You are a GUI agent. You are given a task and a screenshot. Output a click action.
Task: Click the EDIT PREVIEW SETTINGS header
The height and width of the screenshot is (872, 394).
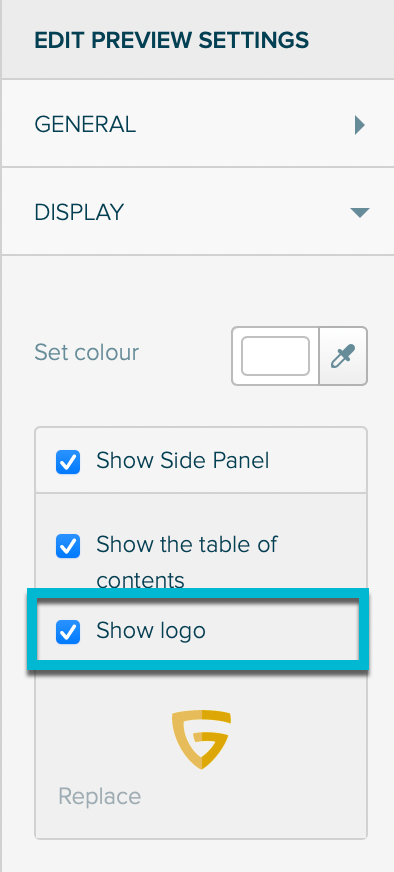[x=171, y=41]
